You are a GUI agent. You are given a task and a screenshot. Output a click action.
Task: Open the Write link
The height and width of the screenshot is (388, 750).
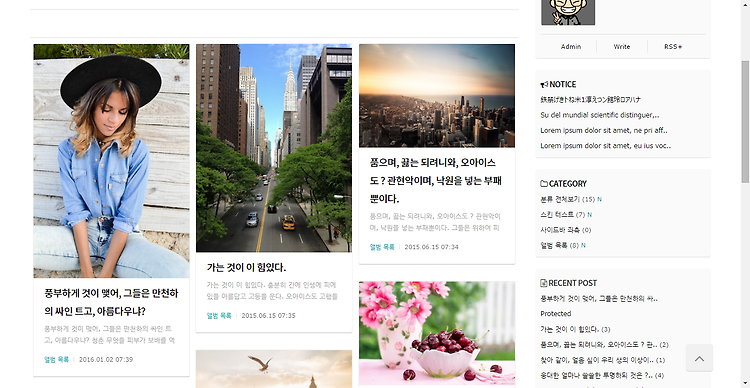(x=622, y=47)
